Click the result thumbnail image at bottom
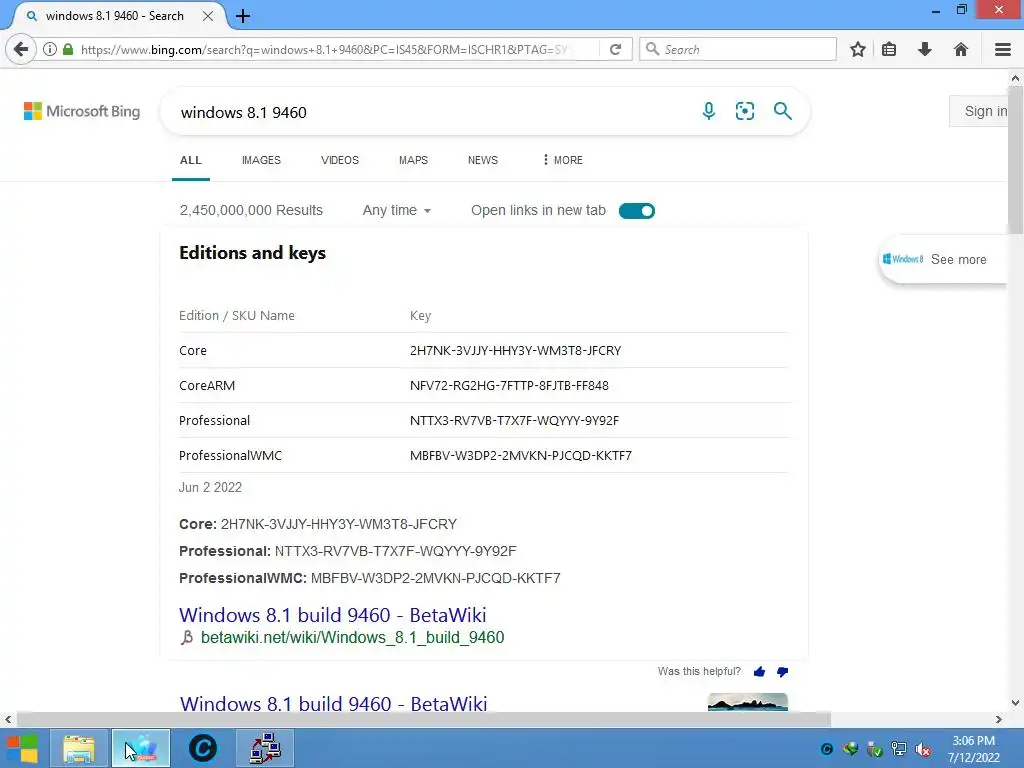 click(x=748, y=702)
